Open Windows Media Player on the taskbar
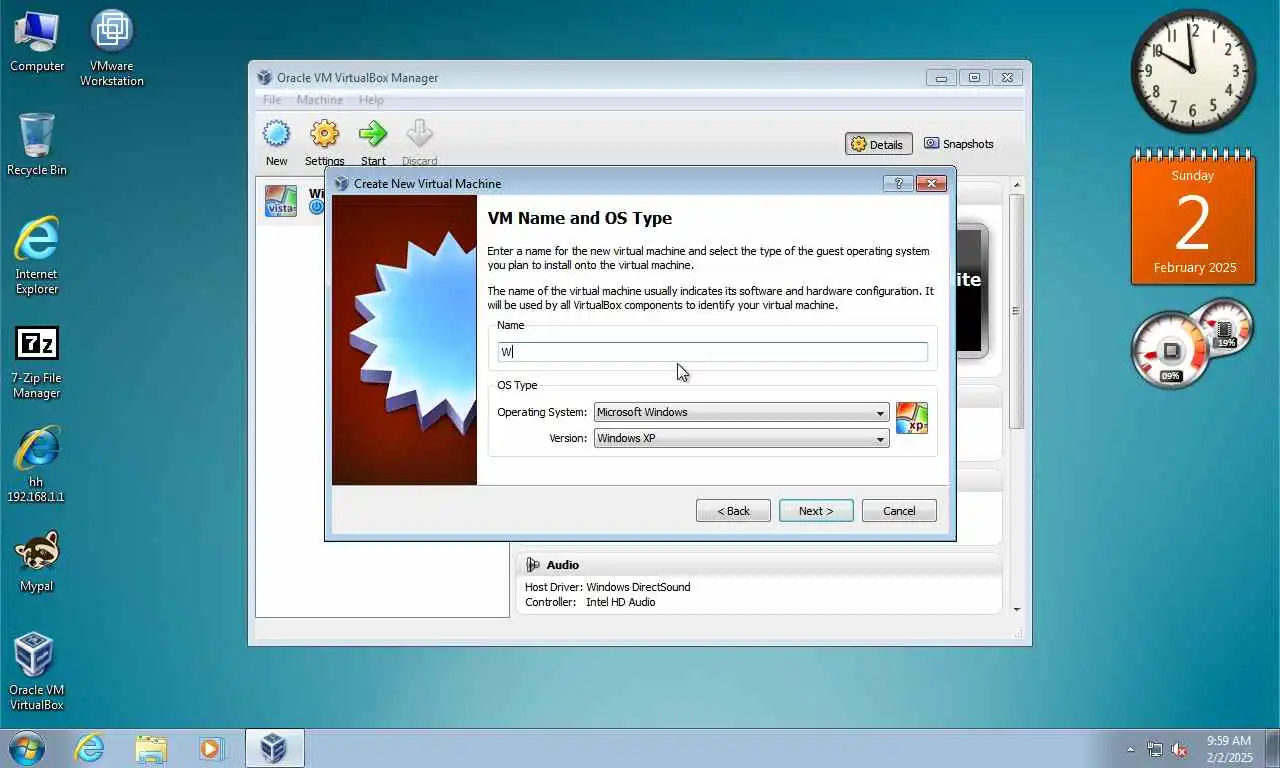The image size is (1280, 768). click(x=211, y=748)
